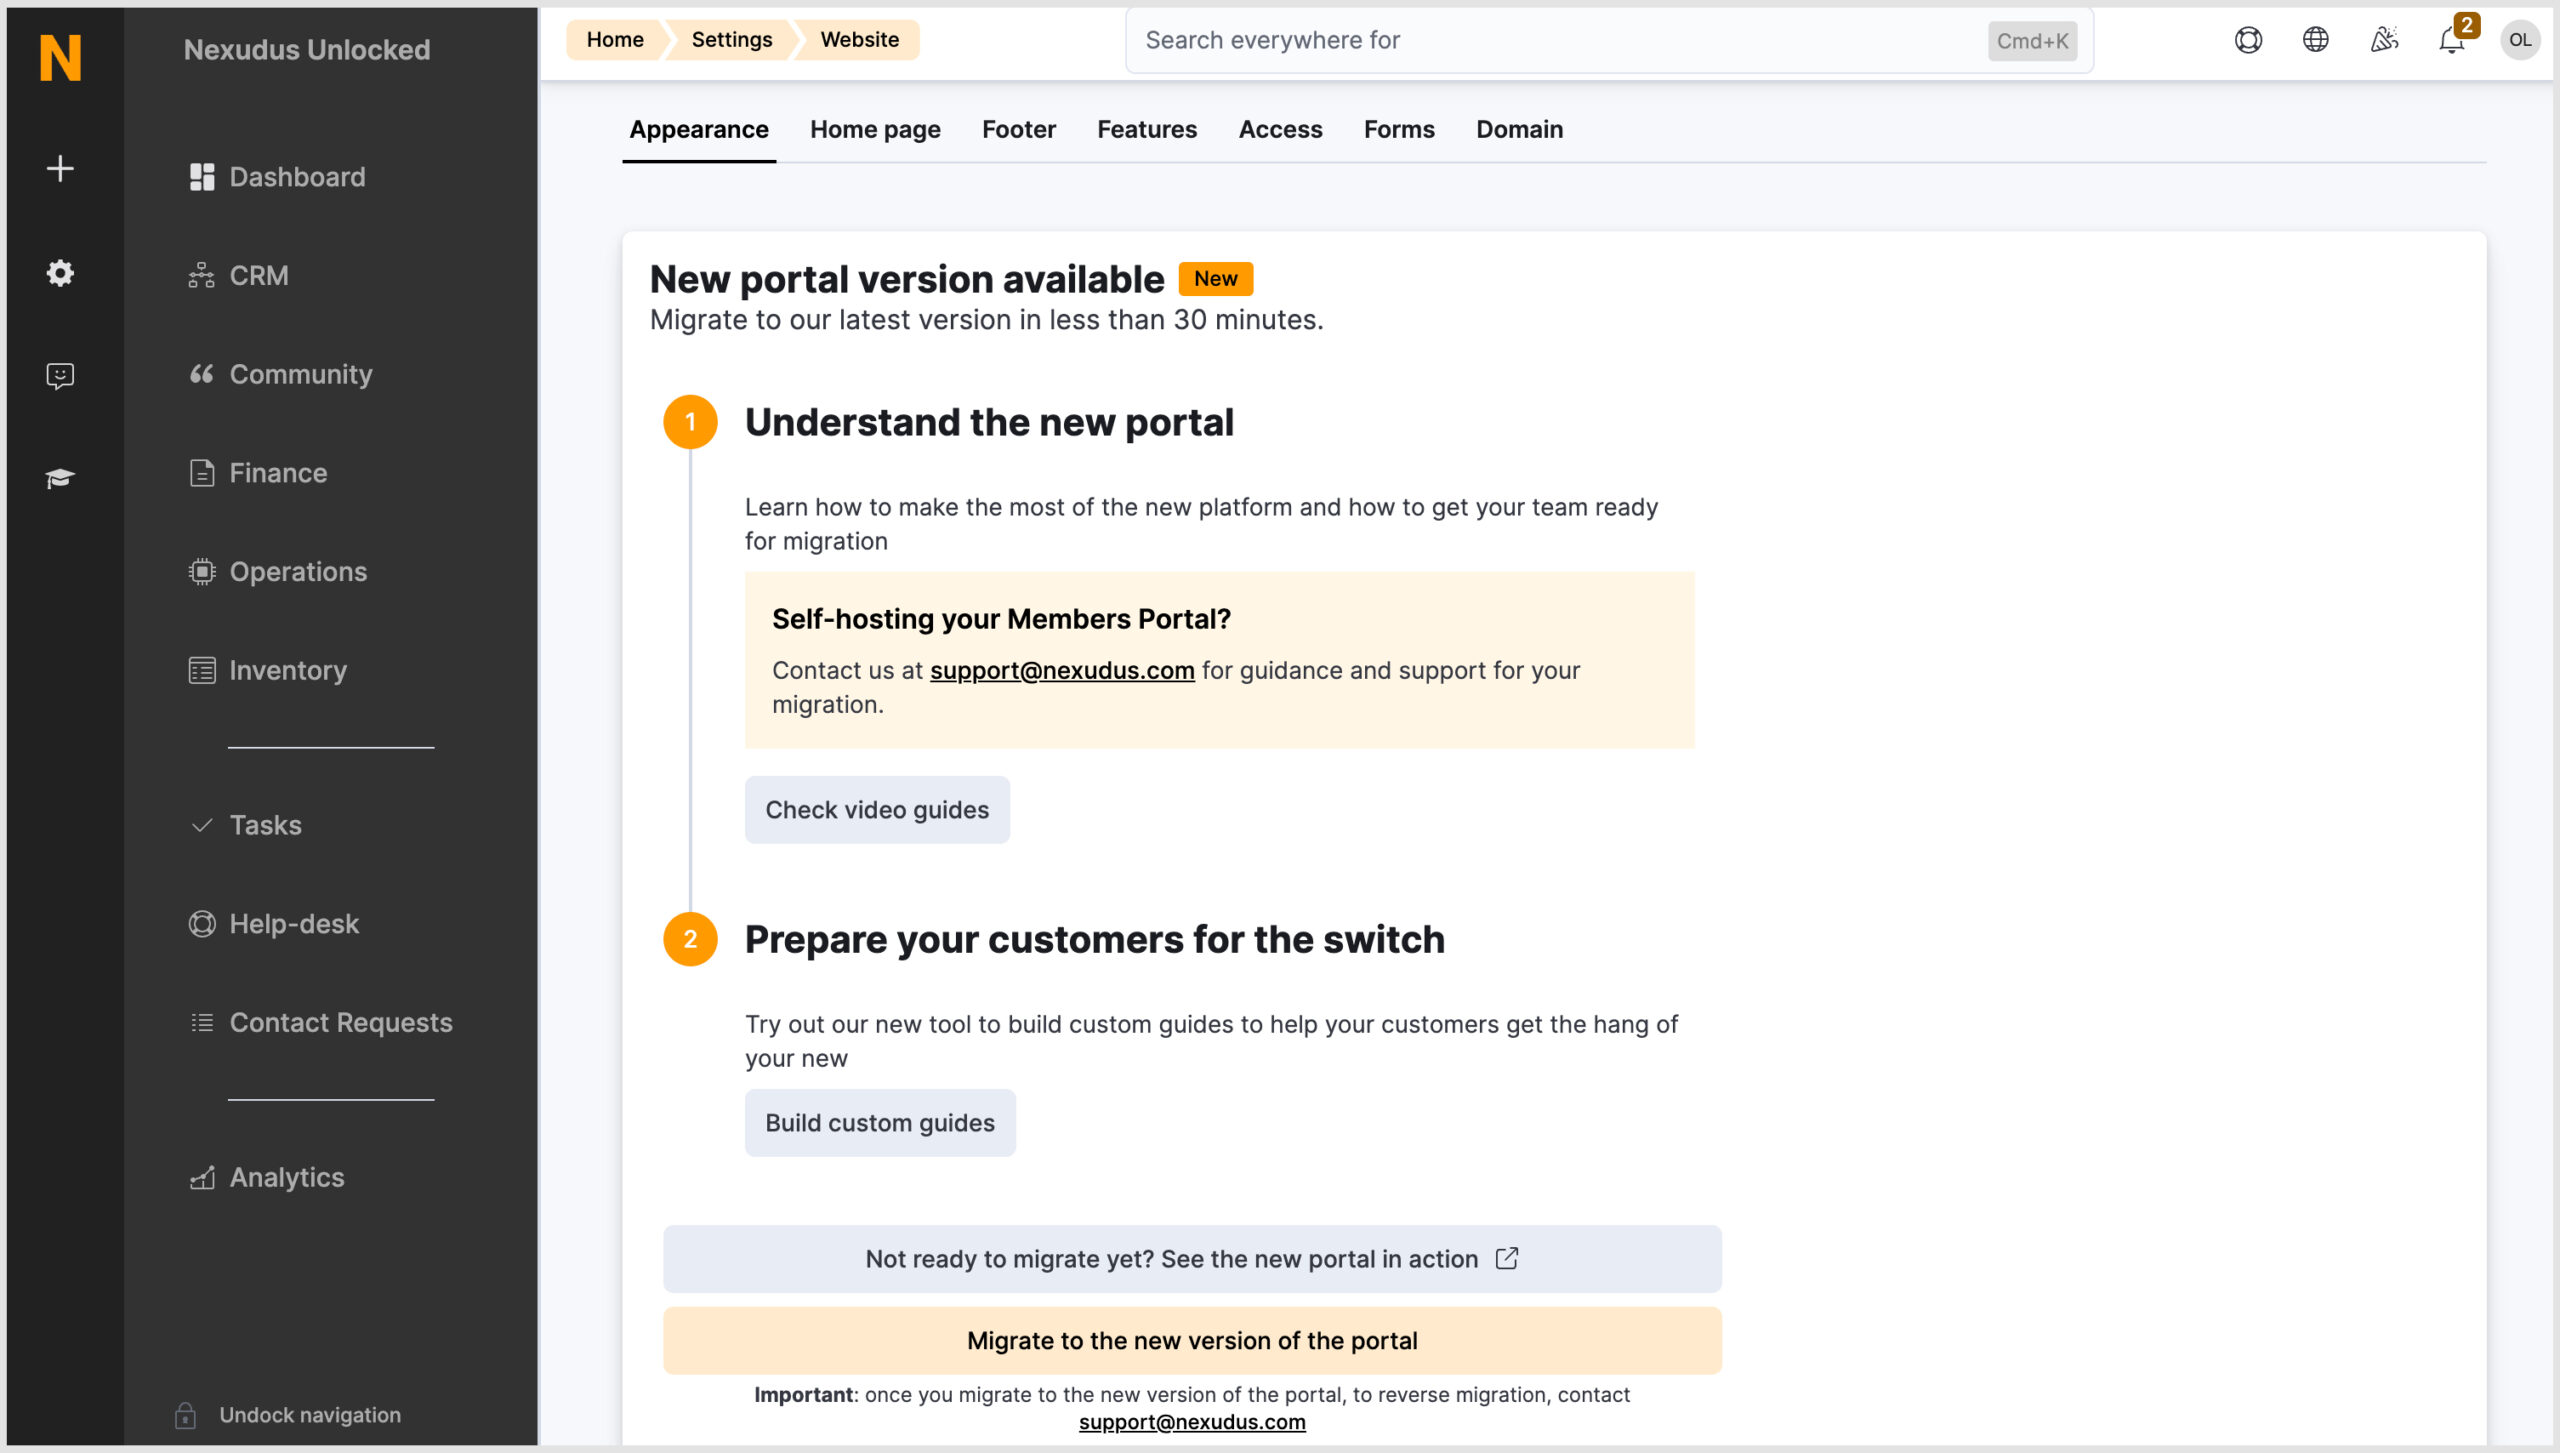Click Prepare your customers for the switch heading
The width and height of the screenshot is (2560, 1453).
(1095, 939)
